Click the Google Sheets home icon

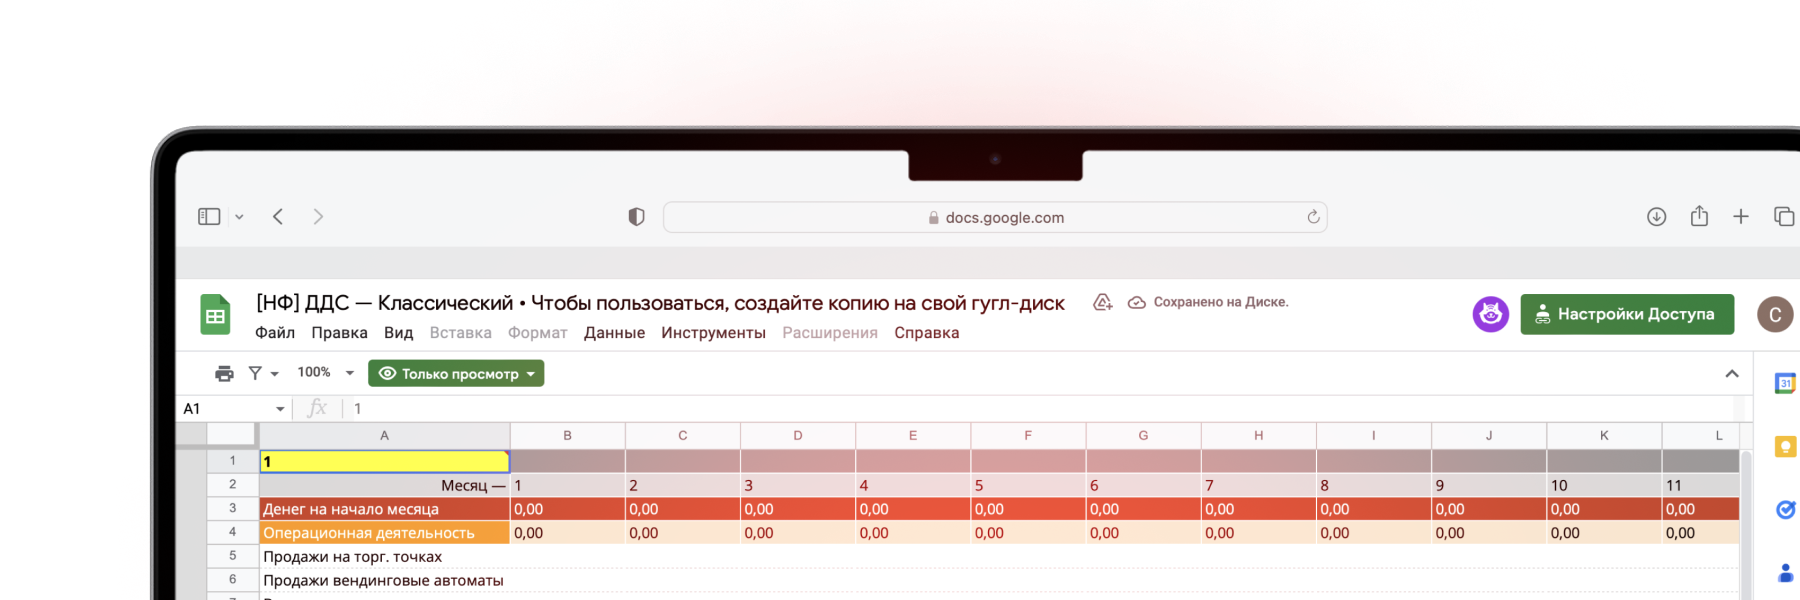[215, 316]
